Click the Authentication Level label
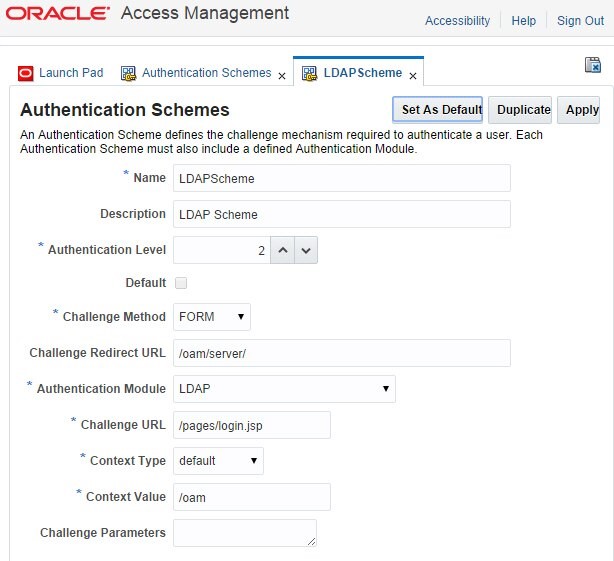Screen dimensions: 614x561 point(107,250)
